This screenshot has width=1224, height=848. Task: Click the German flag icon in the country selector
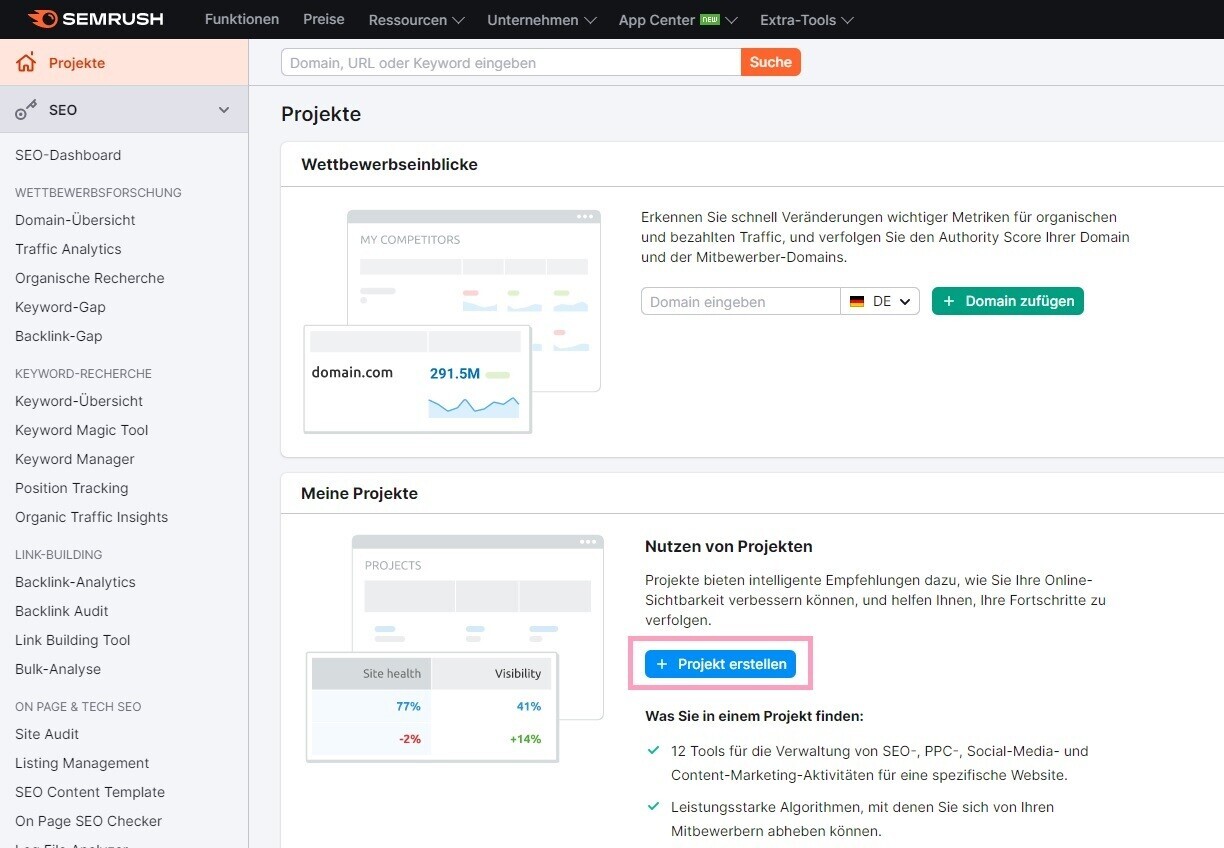coord(856,301)
